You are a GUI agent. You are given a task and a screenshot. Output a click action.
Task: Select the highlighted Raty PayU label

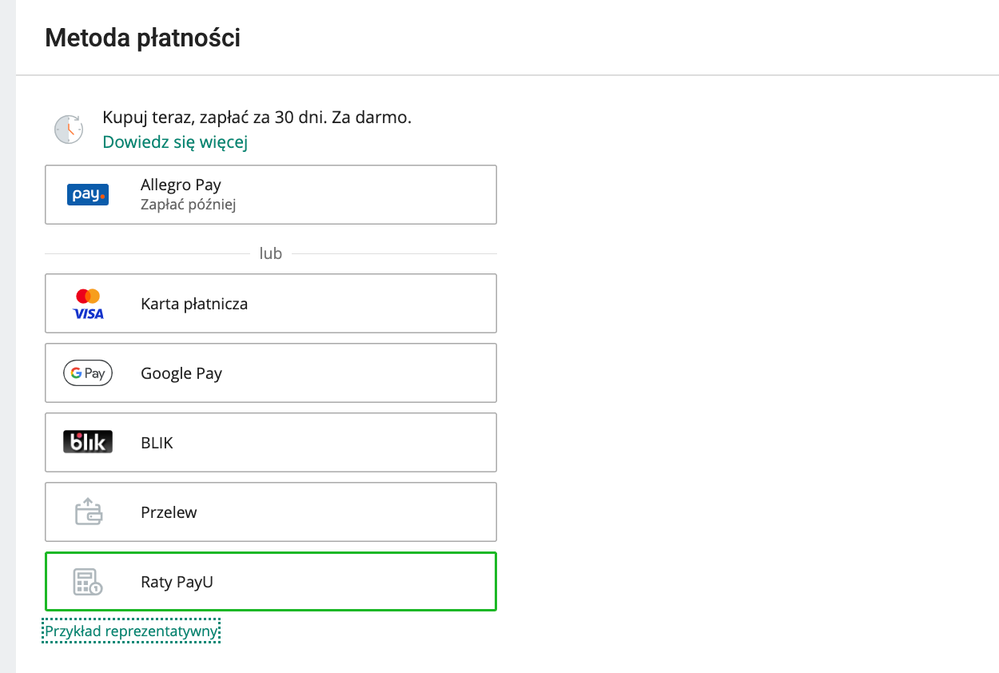[x=177, y=582]
